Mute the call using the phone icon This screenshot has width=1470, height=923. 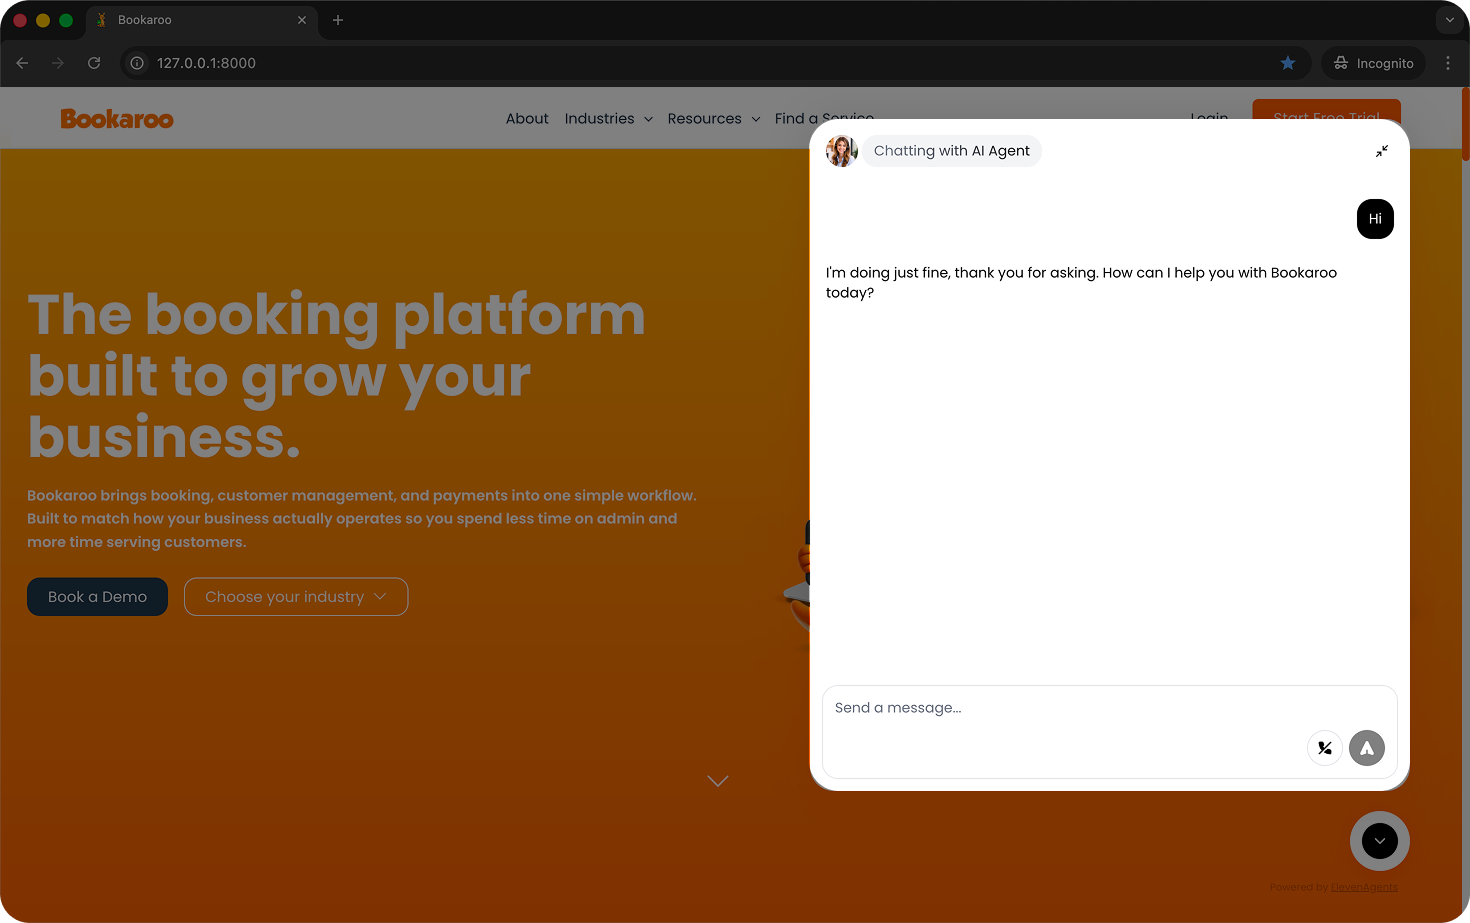(1325, 747)
